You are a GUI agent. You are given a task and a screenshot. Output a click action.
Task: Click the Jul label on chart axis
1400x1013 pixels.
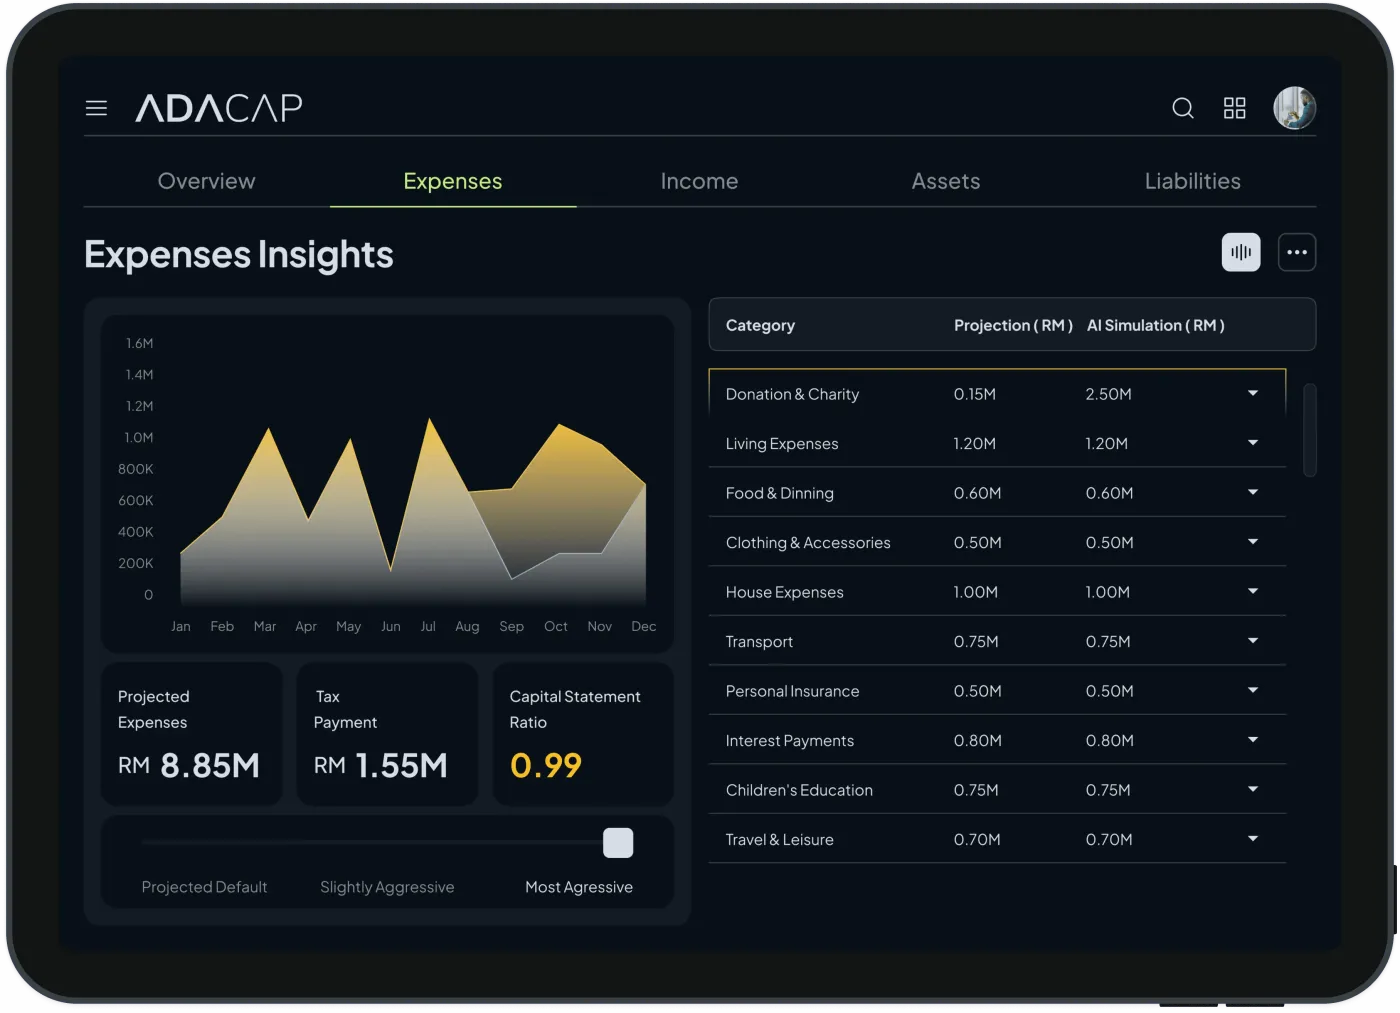click(x=428, y=626)
